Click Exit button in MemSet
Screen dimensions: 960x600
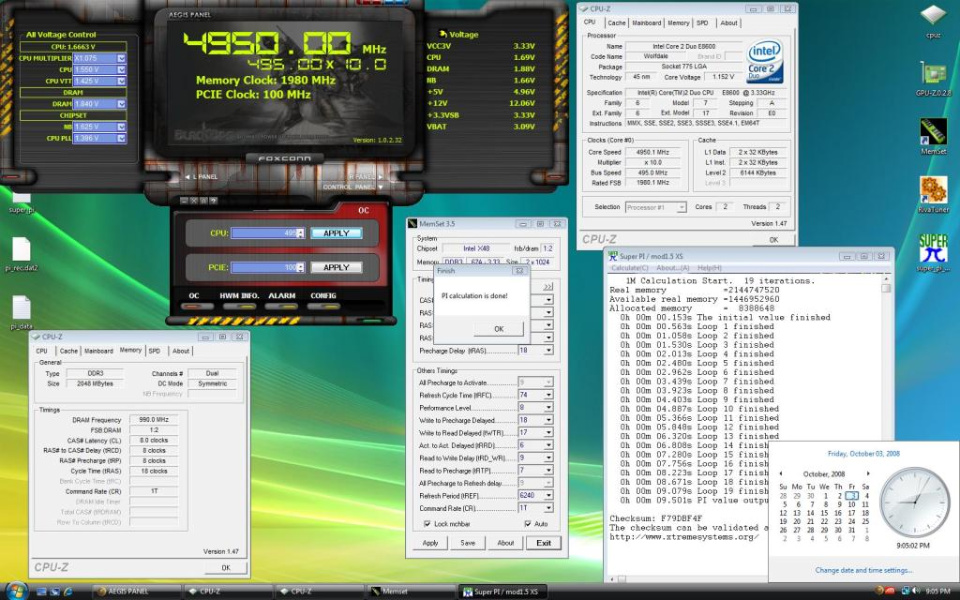click(544, 543)
